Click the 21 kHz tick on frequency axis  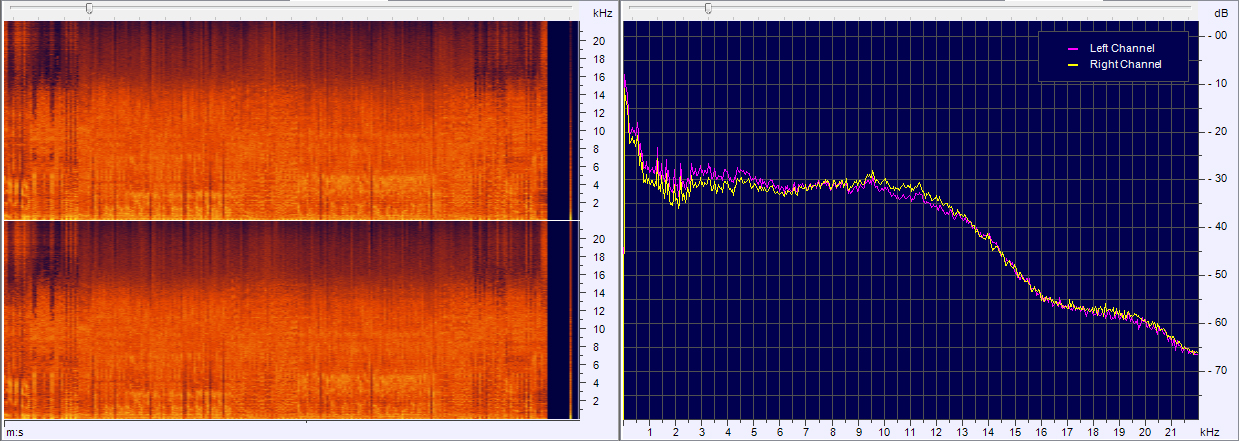[x=1172, y=432]
